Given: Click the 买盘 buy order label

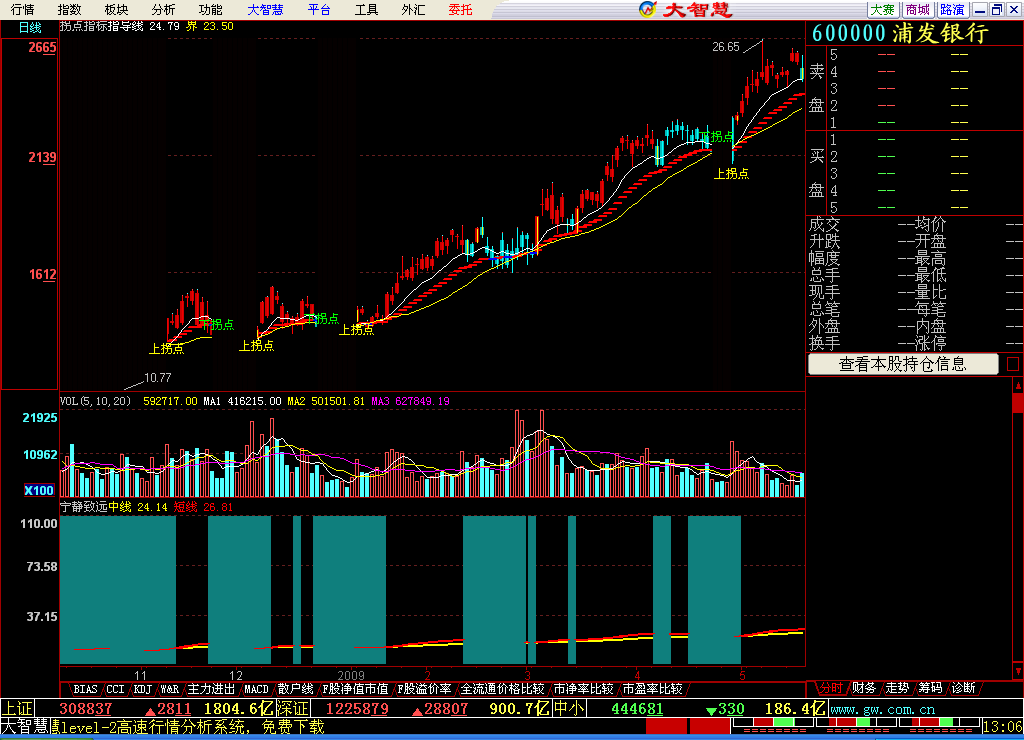Looking at the screenshot, I should click(816, 173).
